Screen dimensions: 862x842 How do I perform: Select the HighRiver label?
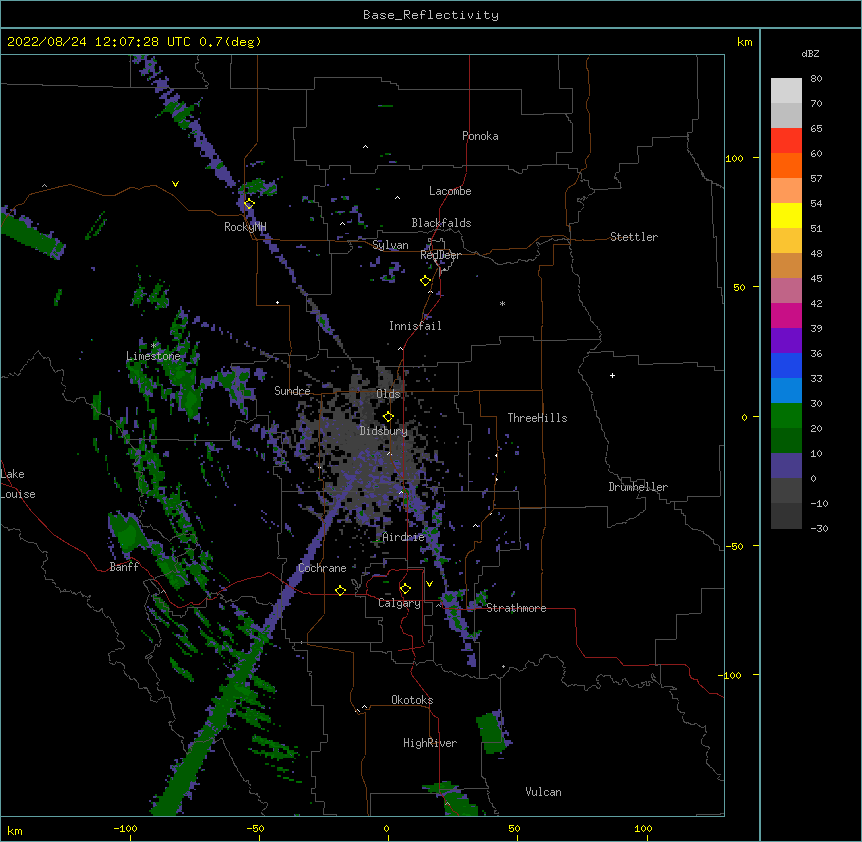click(x=430, y=743)
